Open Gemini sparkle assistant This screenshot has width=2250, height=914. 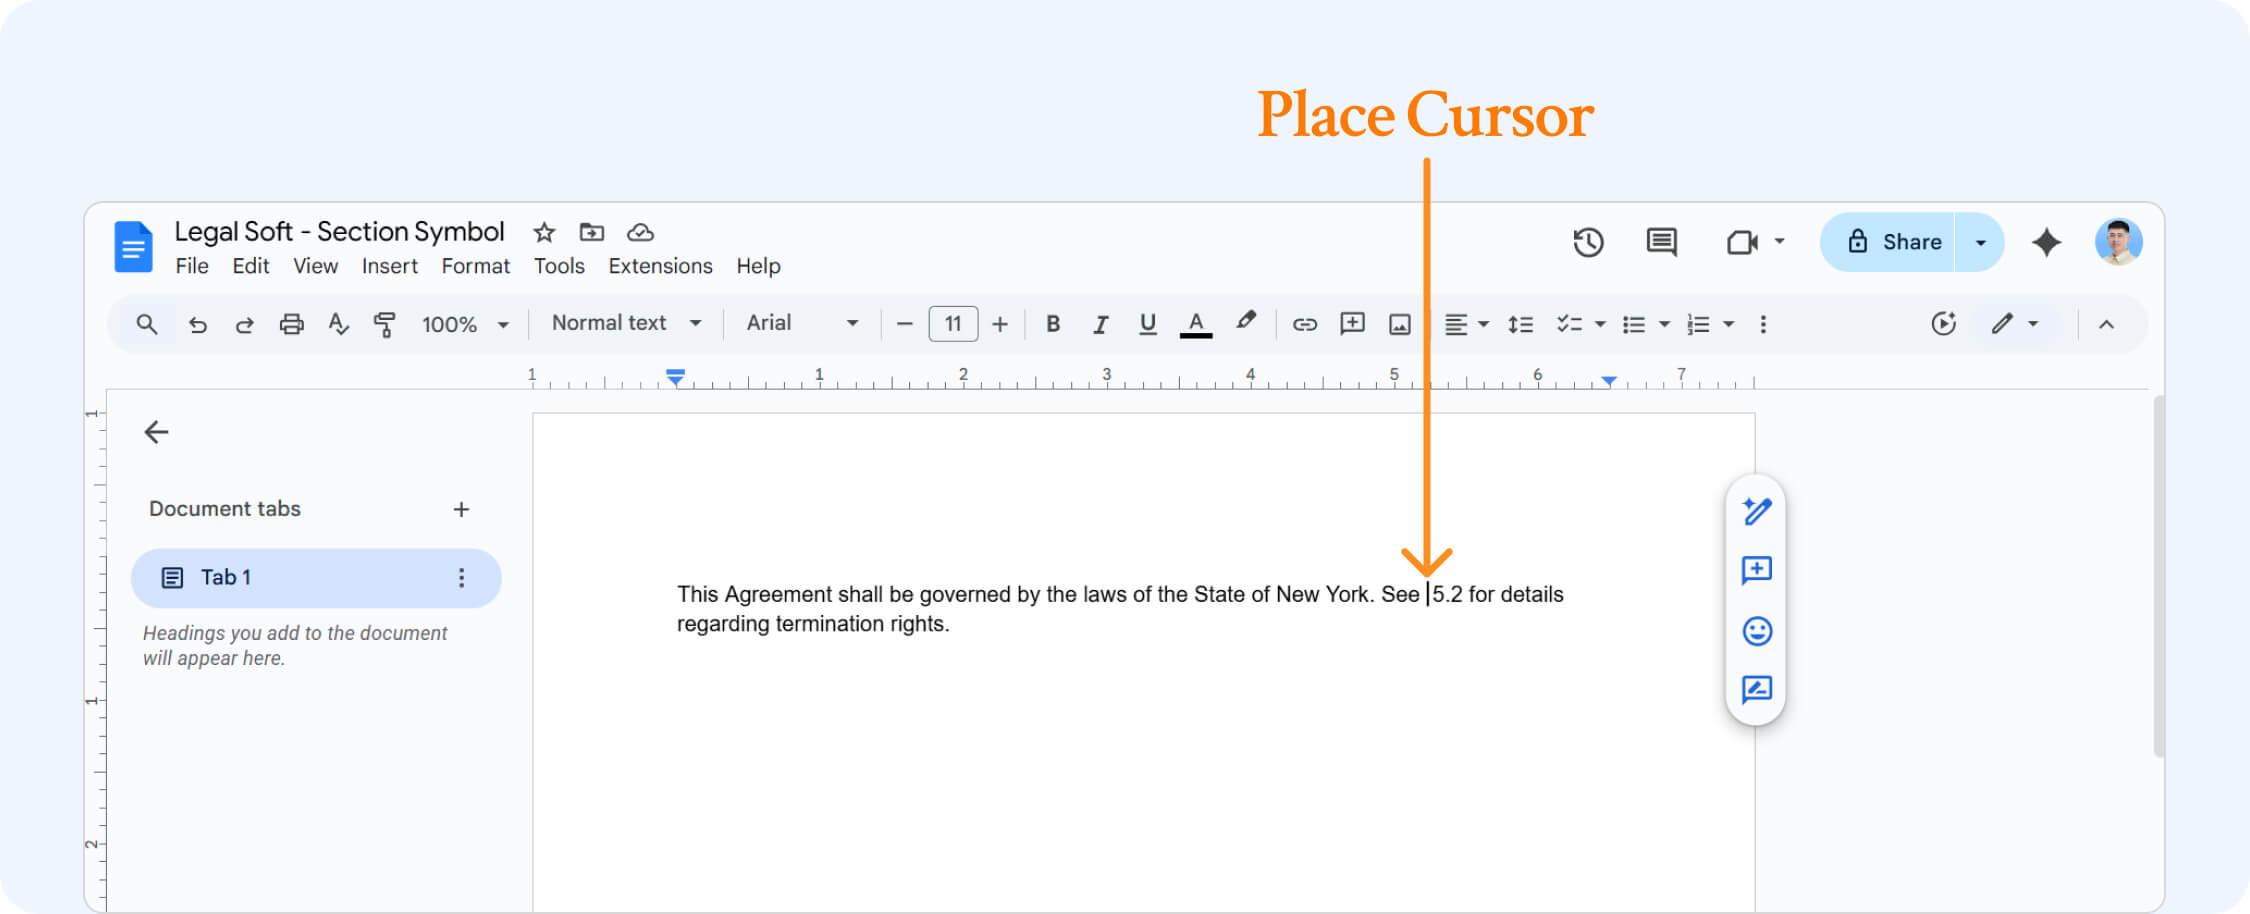[2047, 242]
